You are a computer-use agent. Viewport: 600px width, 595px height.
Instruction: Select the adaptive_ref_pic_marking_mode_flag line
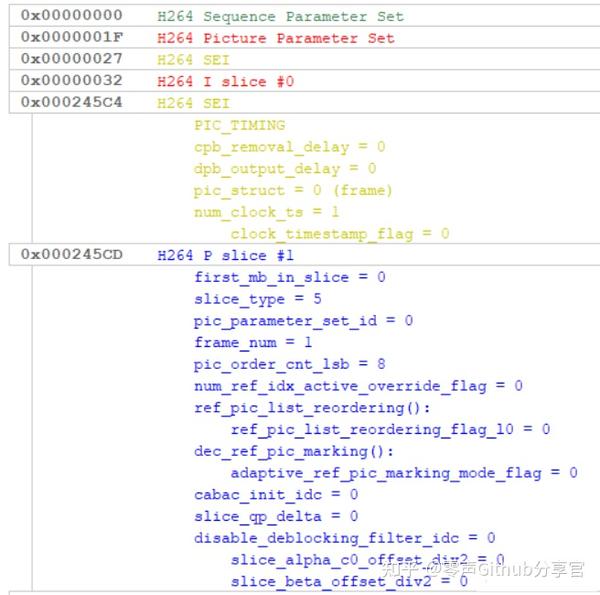[403, 472]
